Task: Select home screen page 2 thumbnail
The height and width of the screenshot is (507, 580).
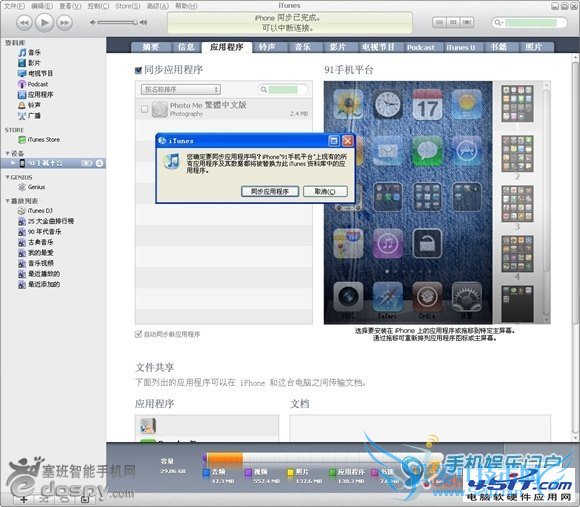Action: pos(517,153)
